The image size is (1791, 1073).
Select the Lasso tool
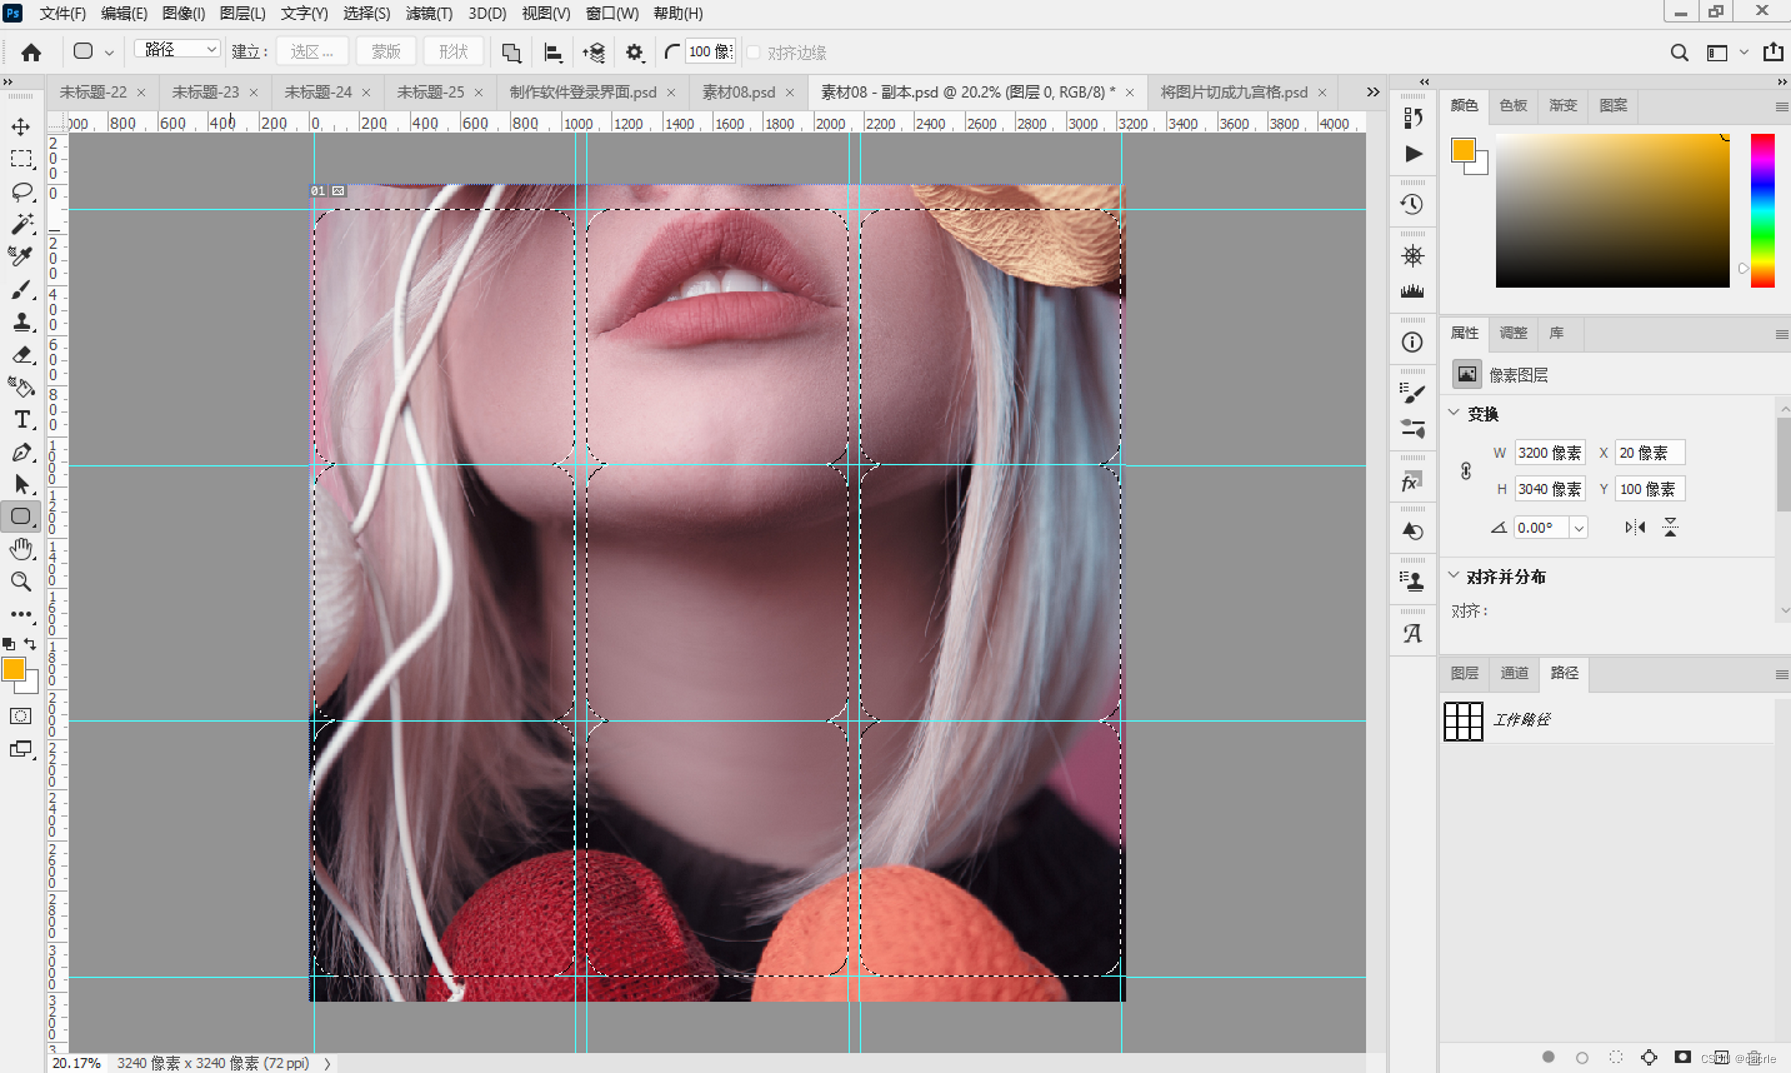[x=21, y=192]
